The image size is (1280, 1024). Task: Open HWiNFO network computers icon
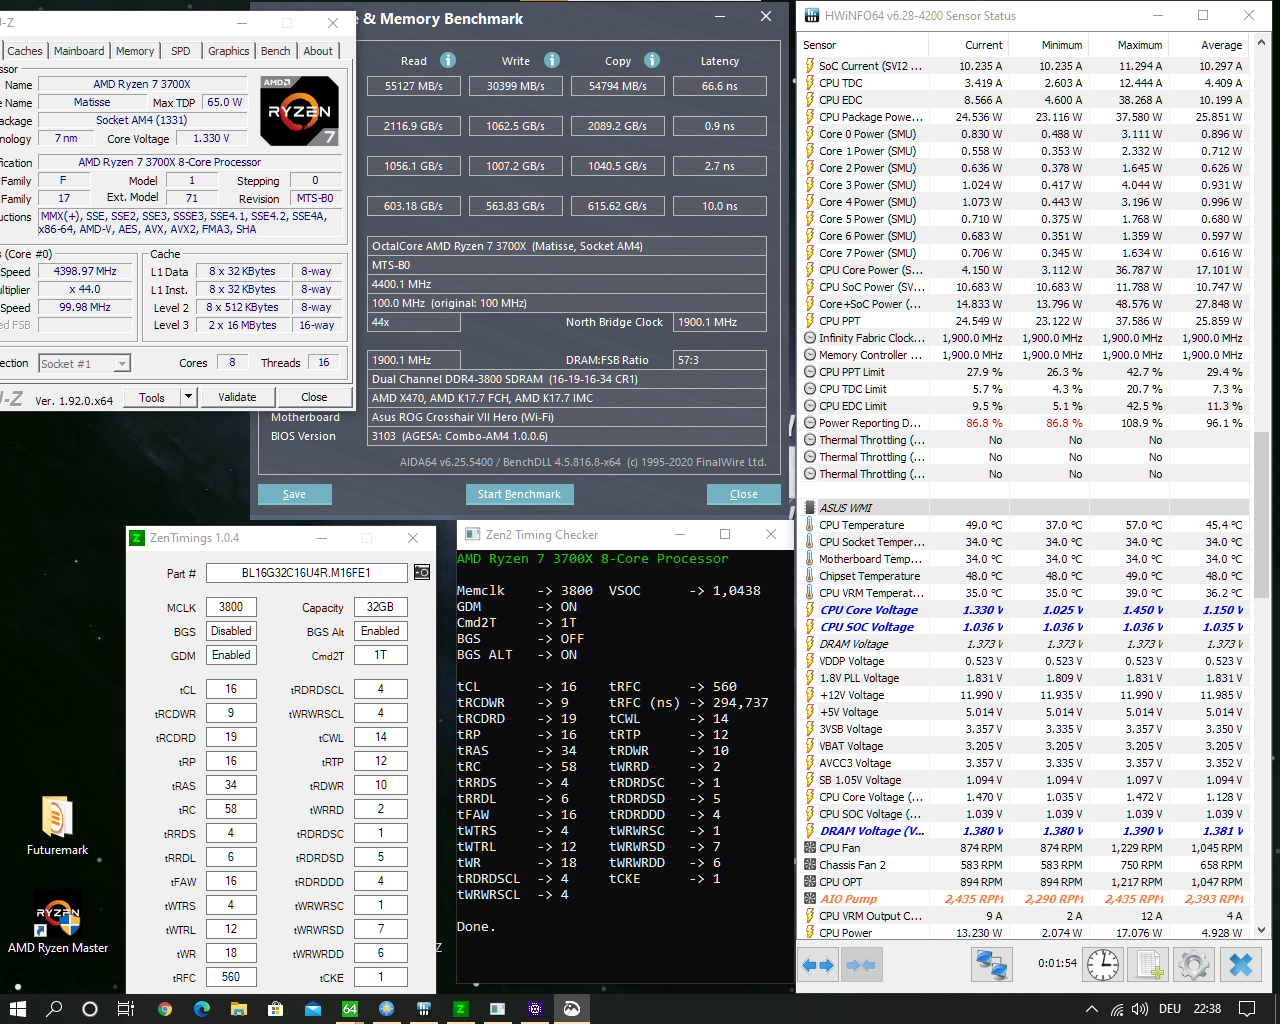(x=992, y=965)
